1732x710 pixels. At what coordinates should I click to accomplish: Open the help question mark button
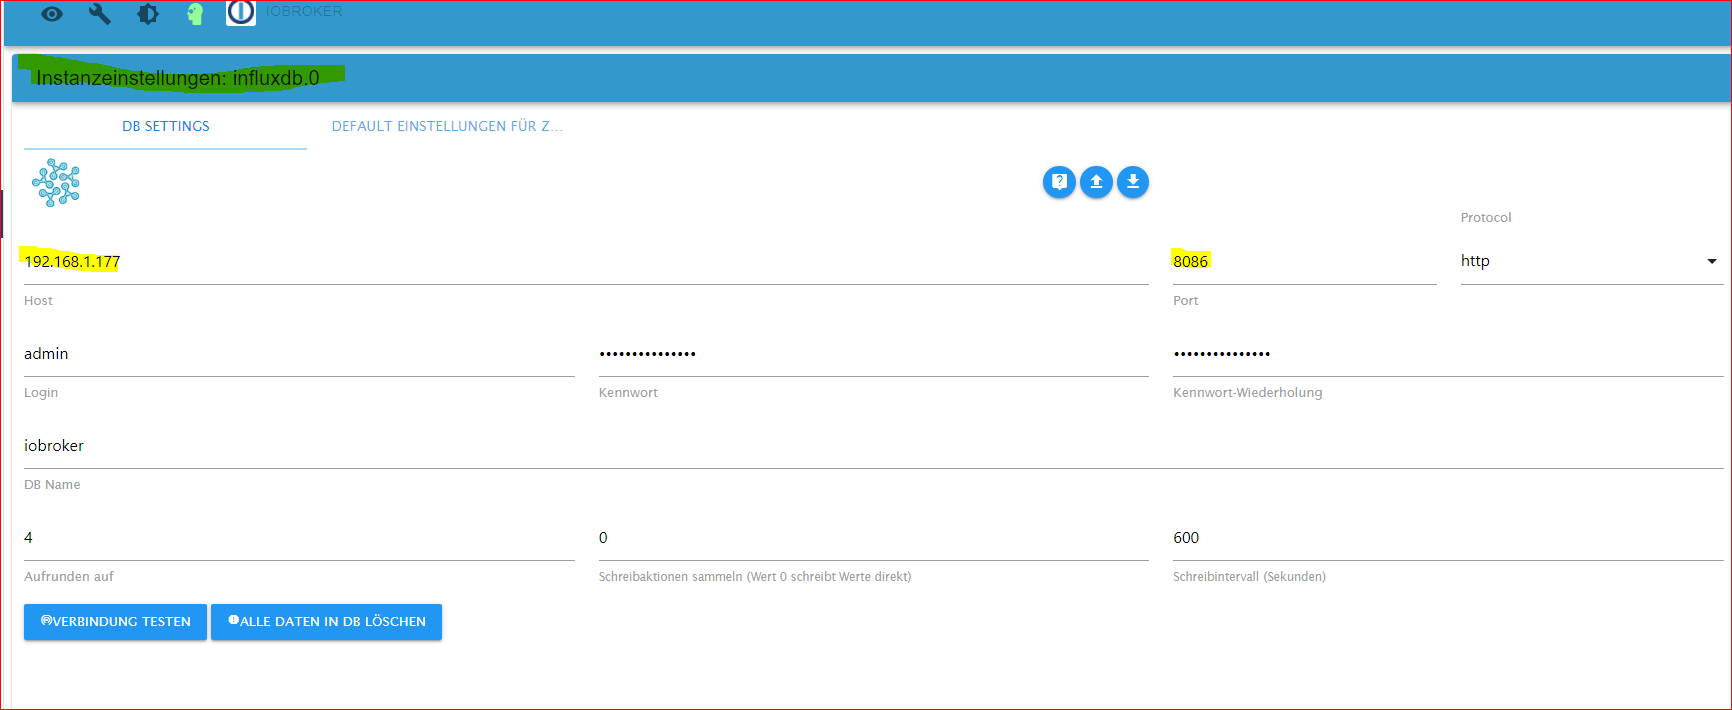pos(1059,182)
